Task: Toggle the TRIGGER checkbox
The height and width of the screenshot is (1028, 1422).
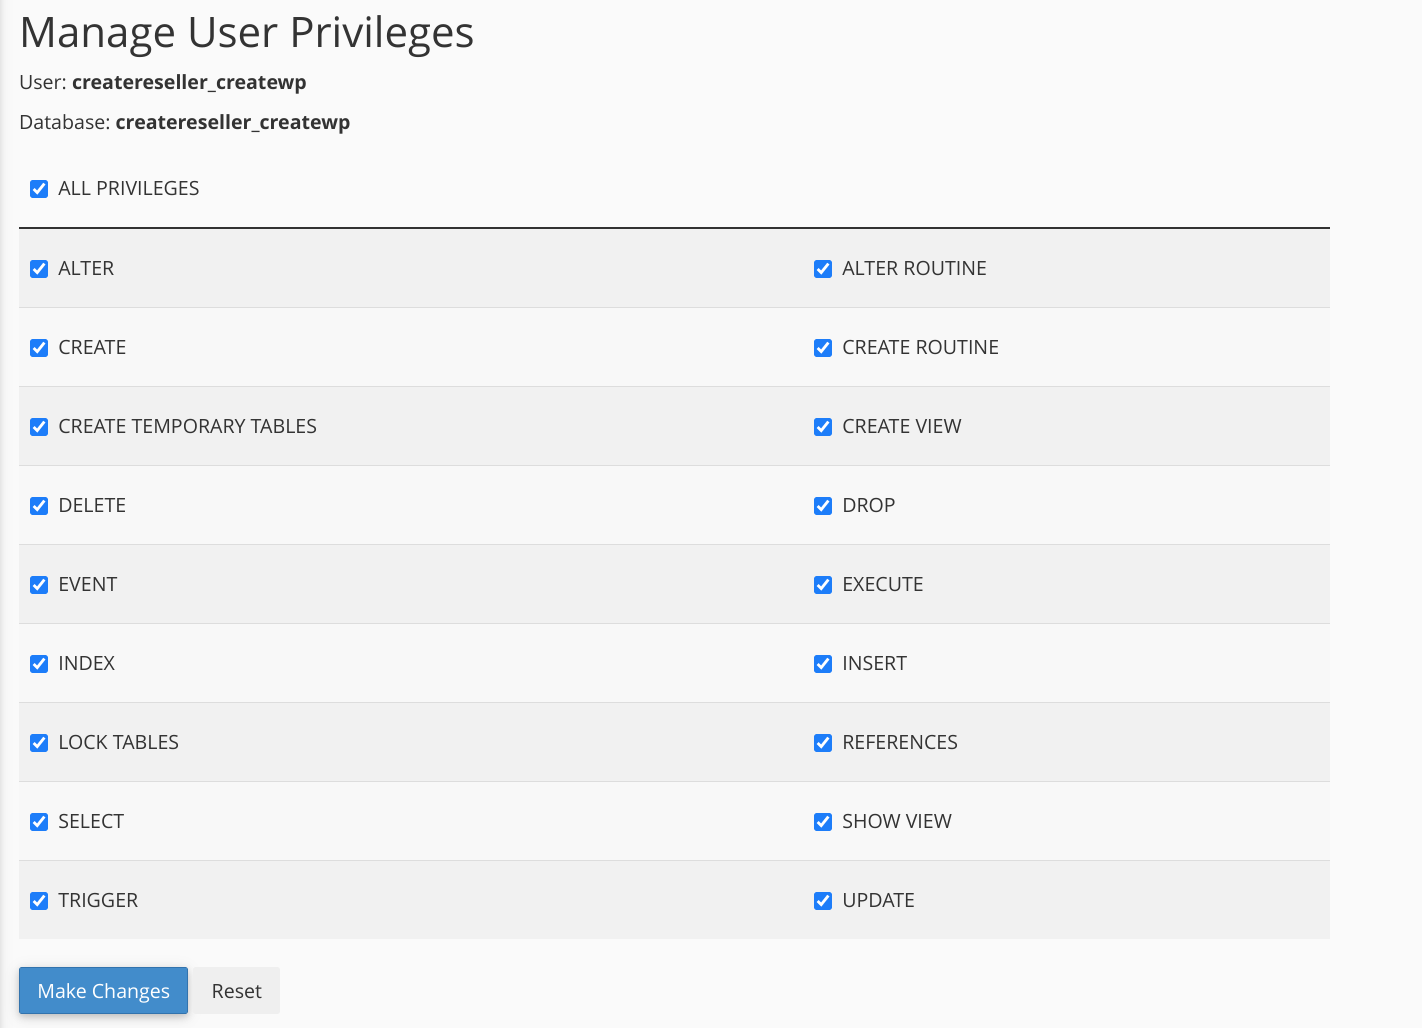Action: [x=39, y=901]
